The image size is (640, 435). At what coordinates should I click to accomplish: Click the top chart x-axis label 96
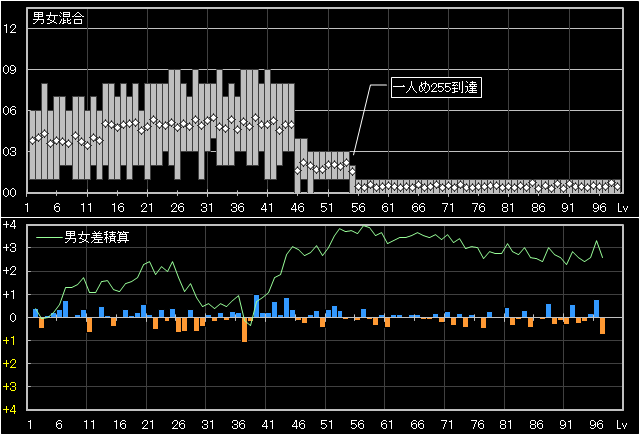[599, 208]
